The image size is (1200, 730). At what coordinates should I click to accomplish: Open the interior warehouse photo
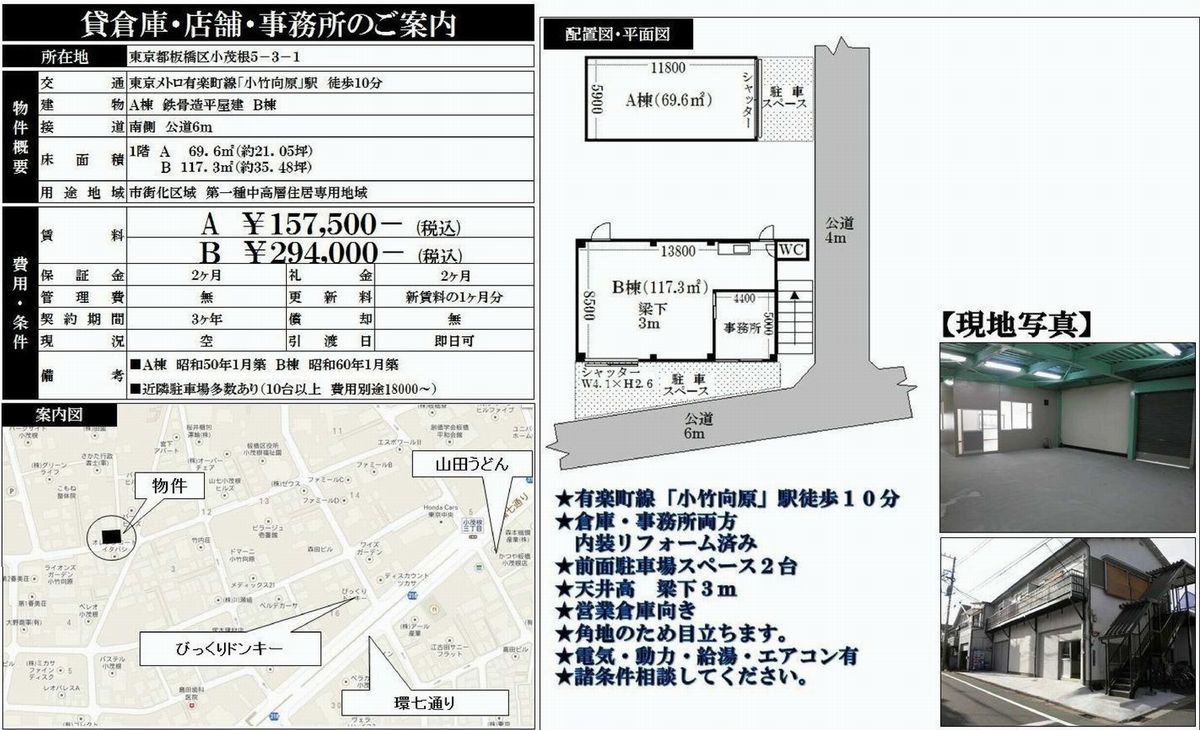(x=1067, y=436)
